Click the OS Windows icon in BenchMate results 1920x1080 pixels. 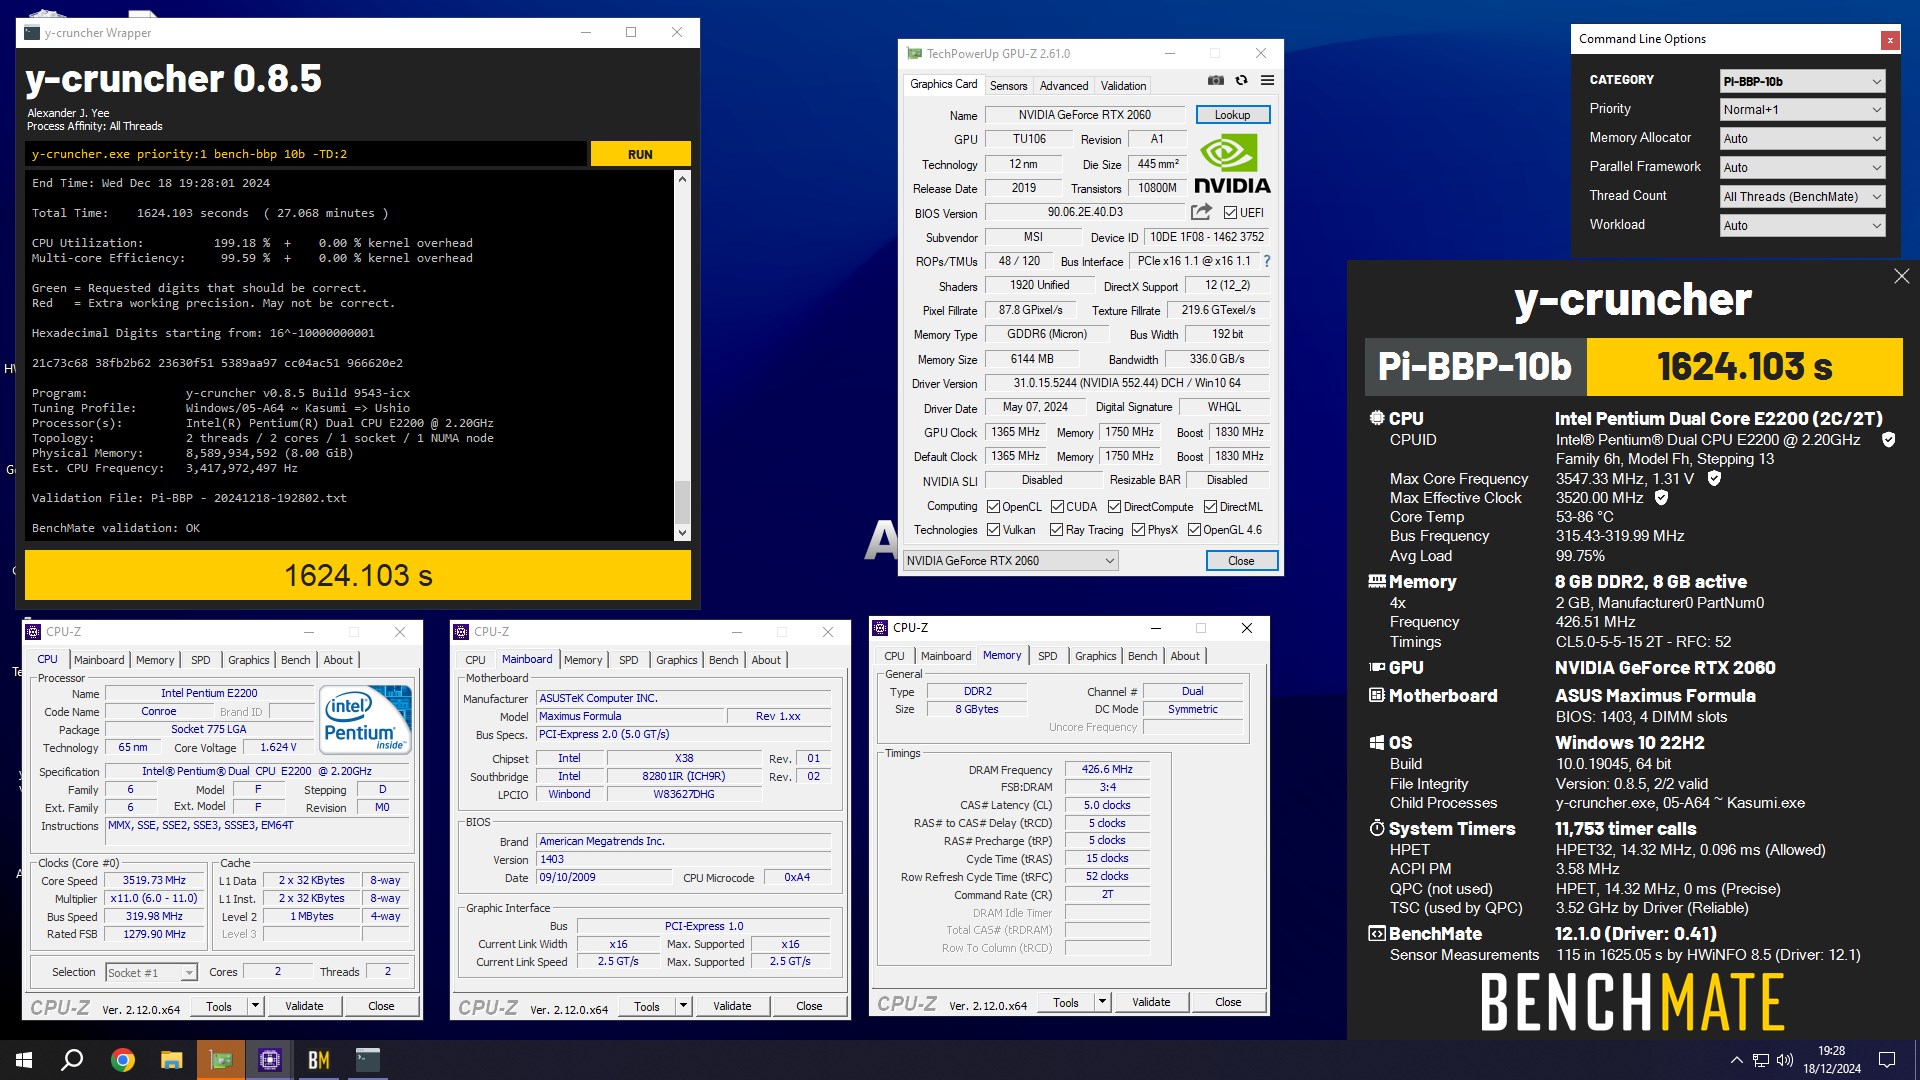point(1377,743)
